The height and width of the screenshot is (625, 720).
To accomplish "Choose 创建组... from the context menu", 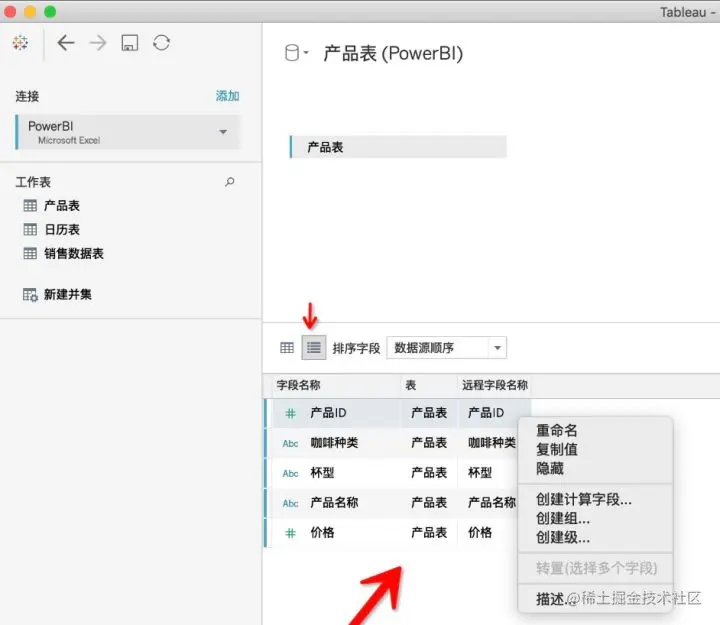I will point(563,518).
